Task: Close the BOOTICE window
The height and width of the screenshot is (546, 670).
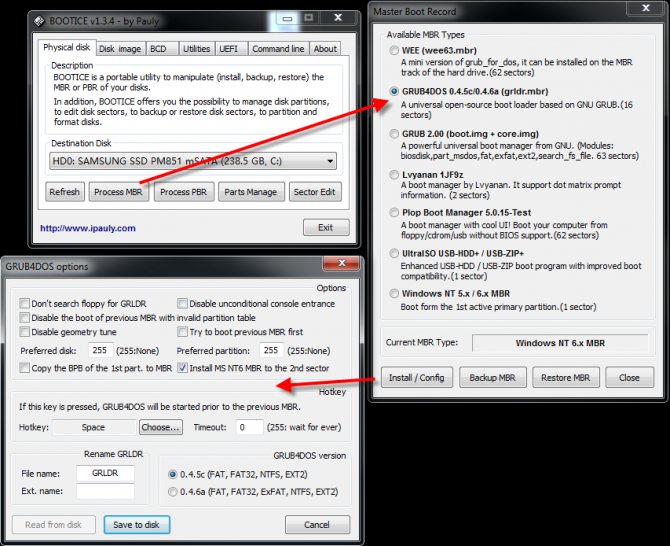Action: coord(338,18)
